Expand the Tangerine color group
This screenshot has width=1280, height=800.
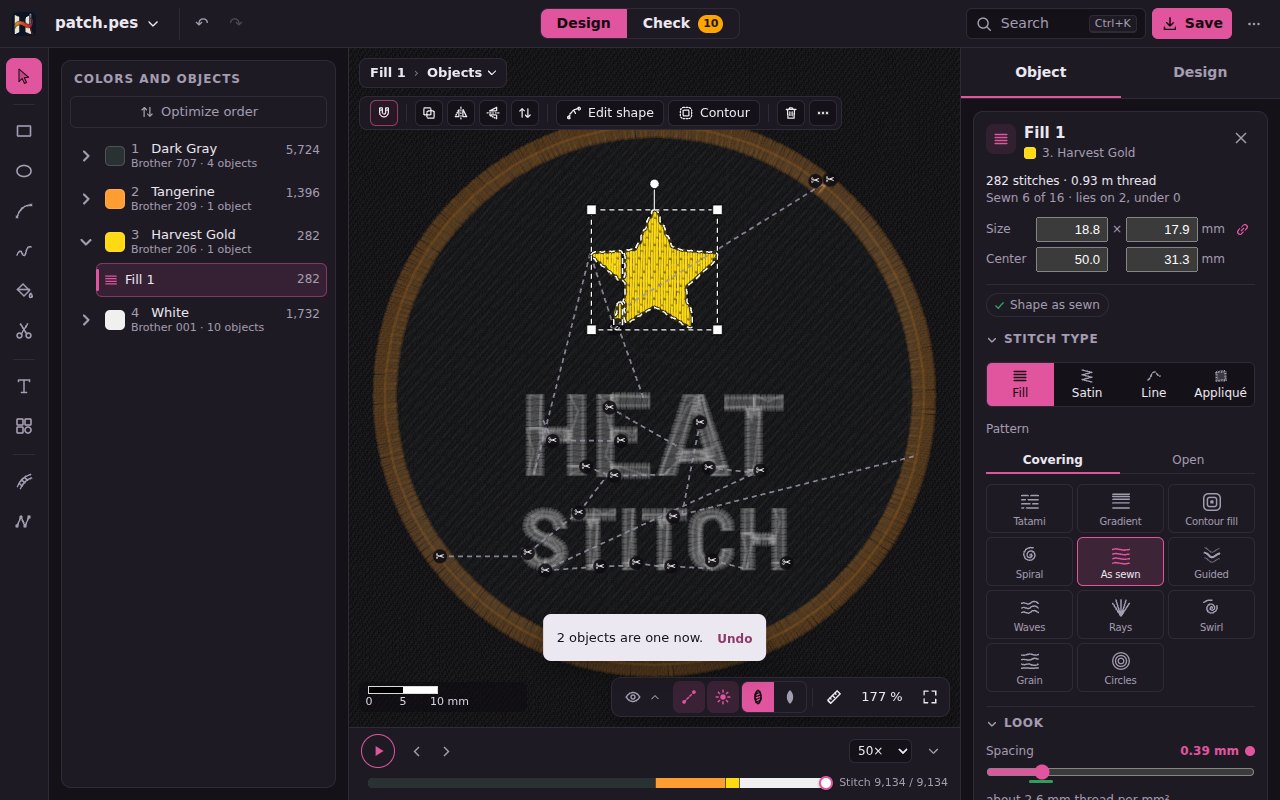click(86, 198)
